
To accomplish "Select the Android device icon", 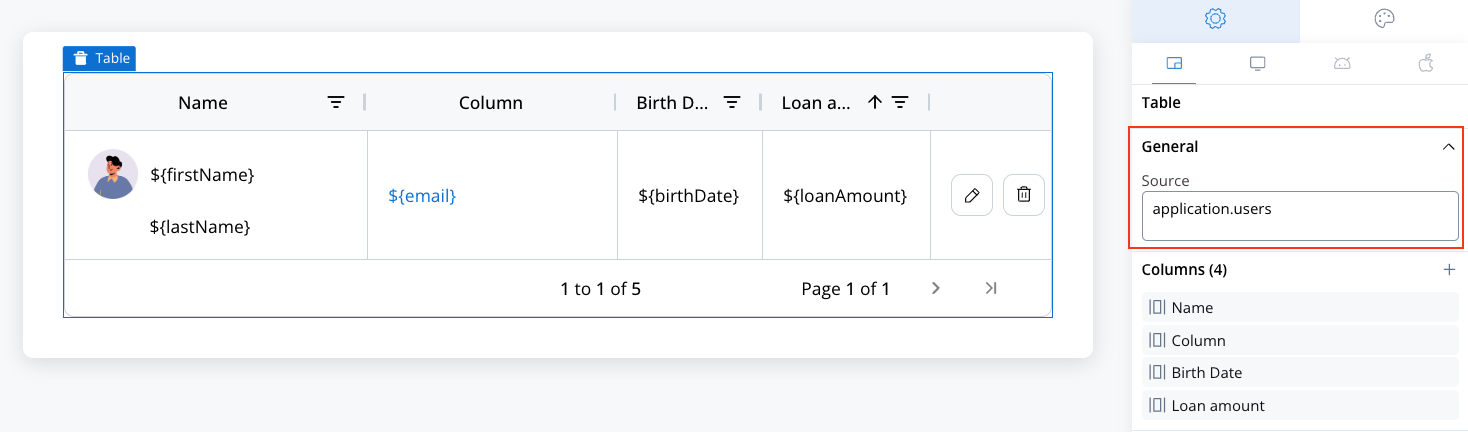I will point(1342,64).
